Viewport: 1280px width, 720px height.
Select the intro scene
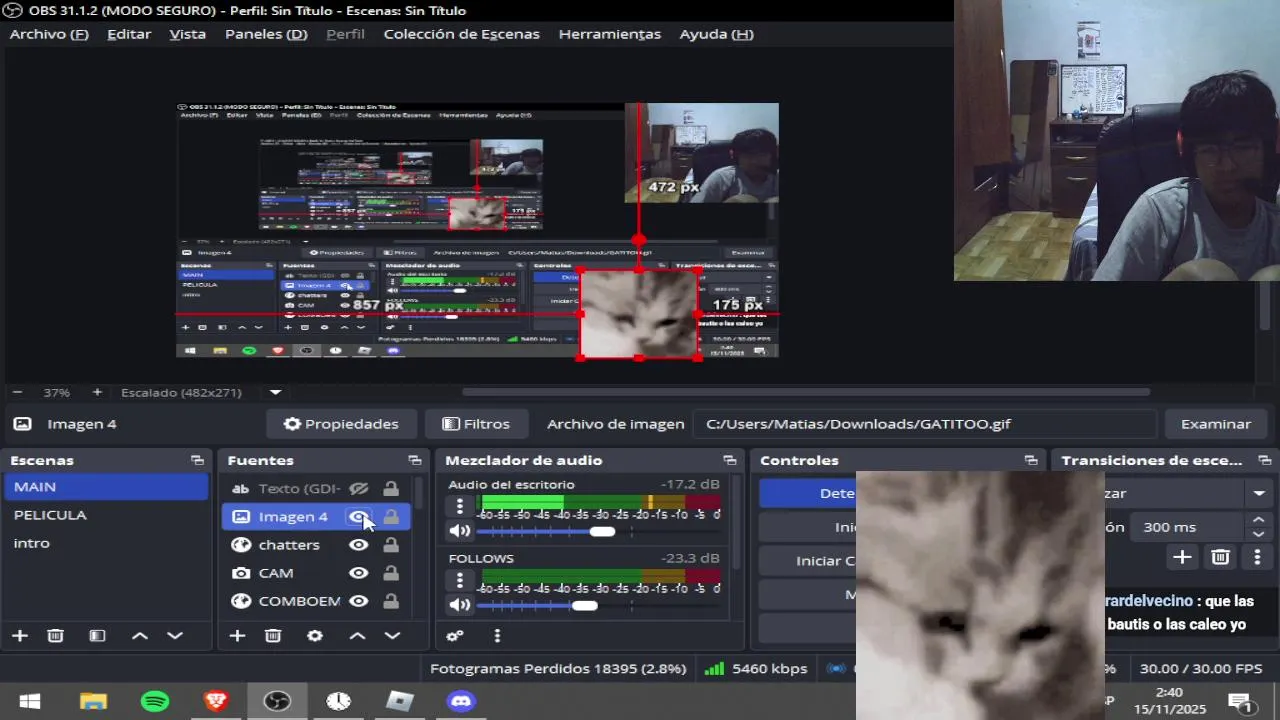(106, 543)
